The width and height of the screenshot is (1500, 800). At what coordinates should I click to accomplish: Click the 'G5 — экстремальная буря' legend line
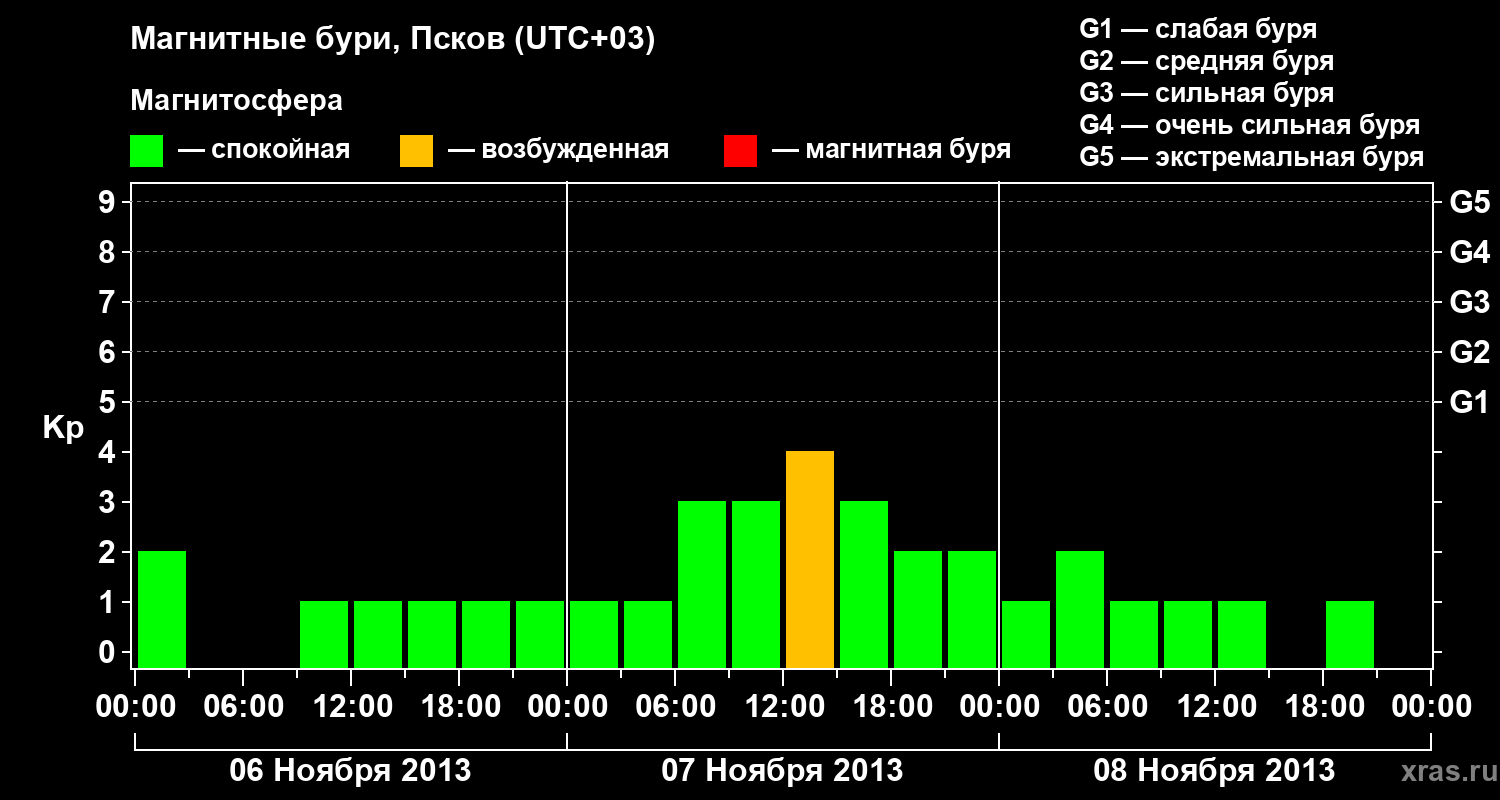pos(1252,157)
